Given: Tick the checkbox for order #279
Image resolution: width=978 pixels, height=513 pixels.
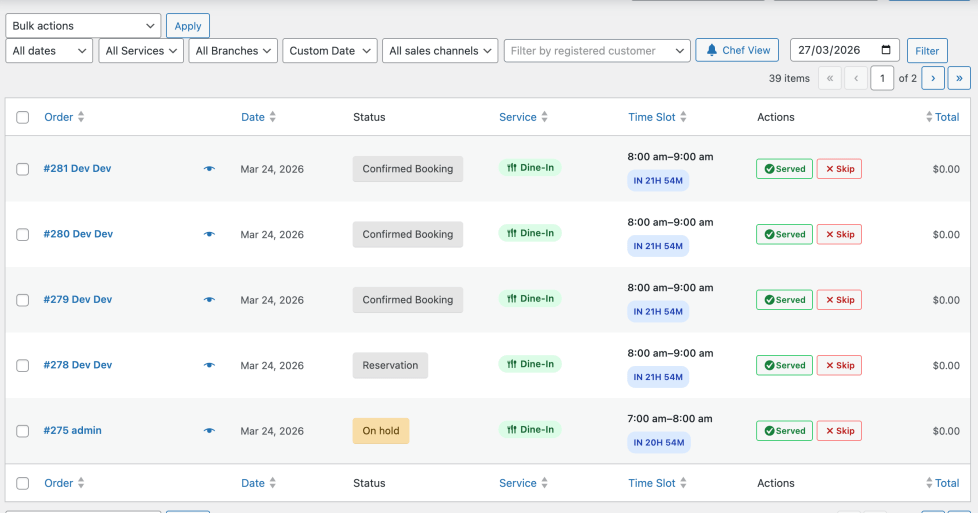Looking at the screenshot, I should pos(23,300).
